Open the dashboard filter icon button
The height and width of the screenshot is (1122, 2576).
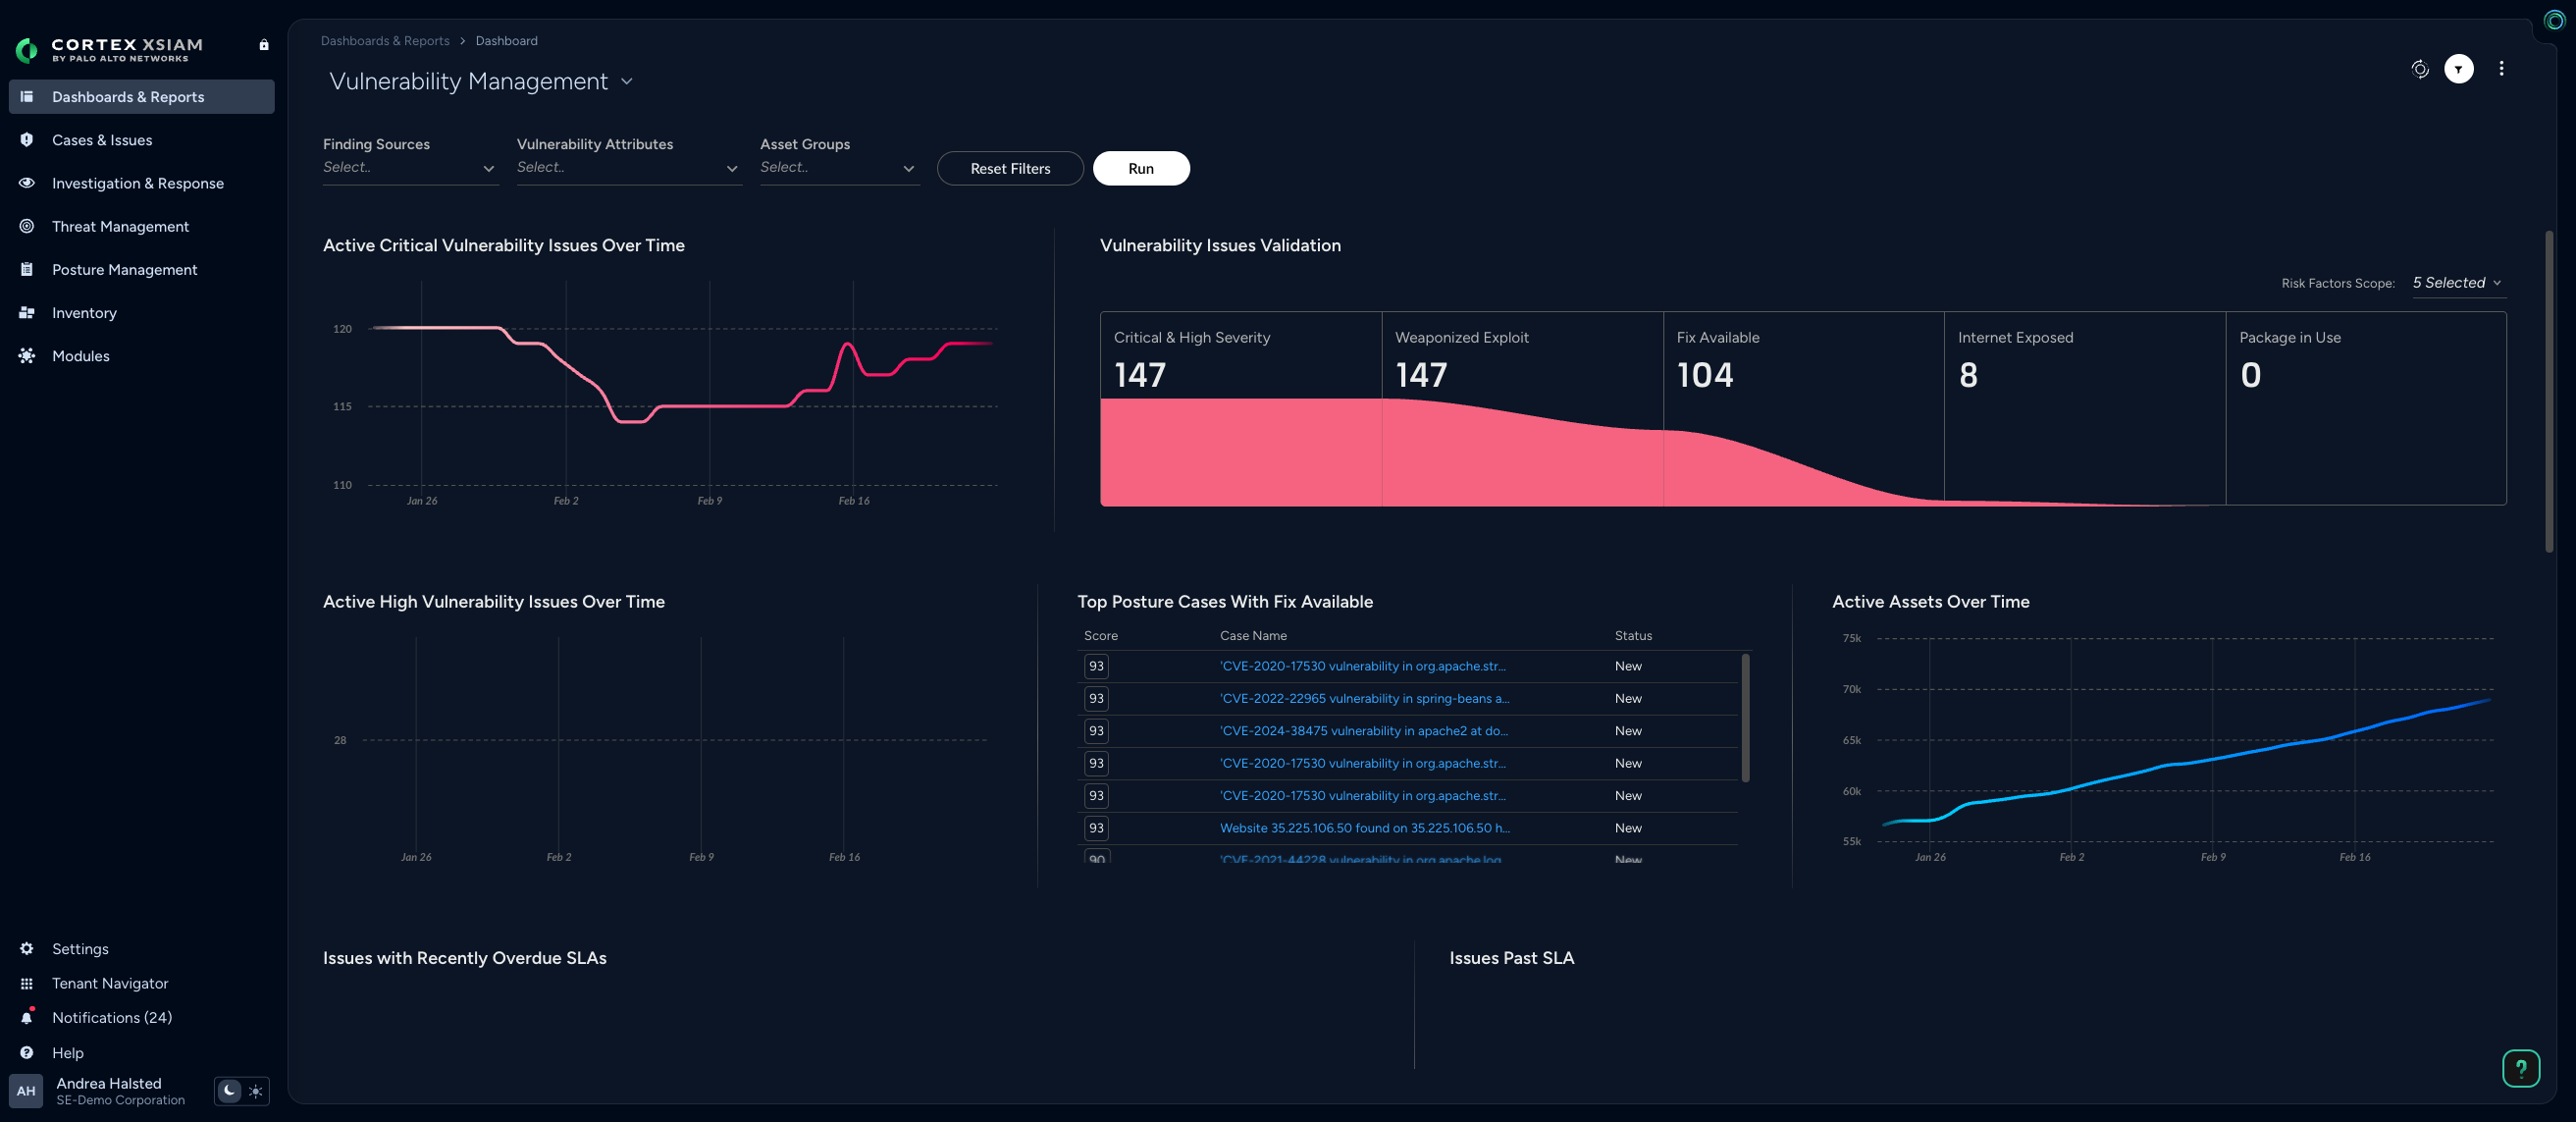2458,69
